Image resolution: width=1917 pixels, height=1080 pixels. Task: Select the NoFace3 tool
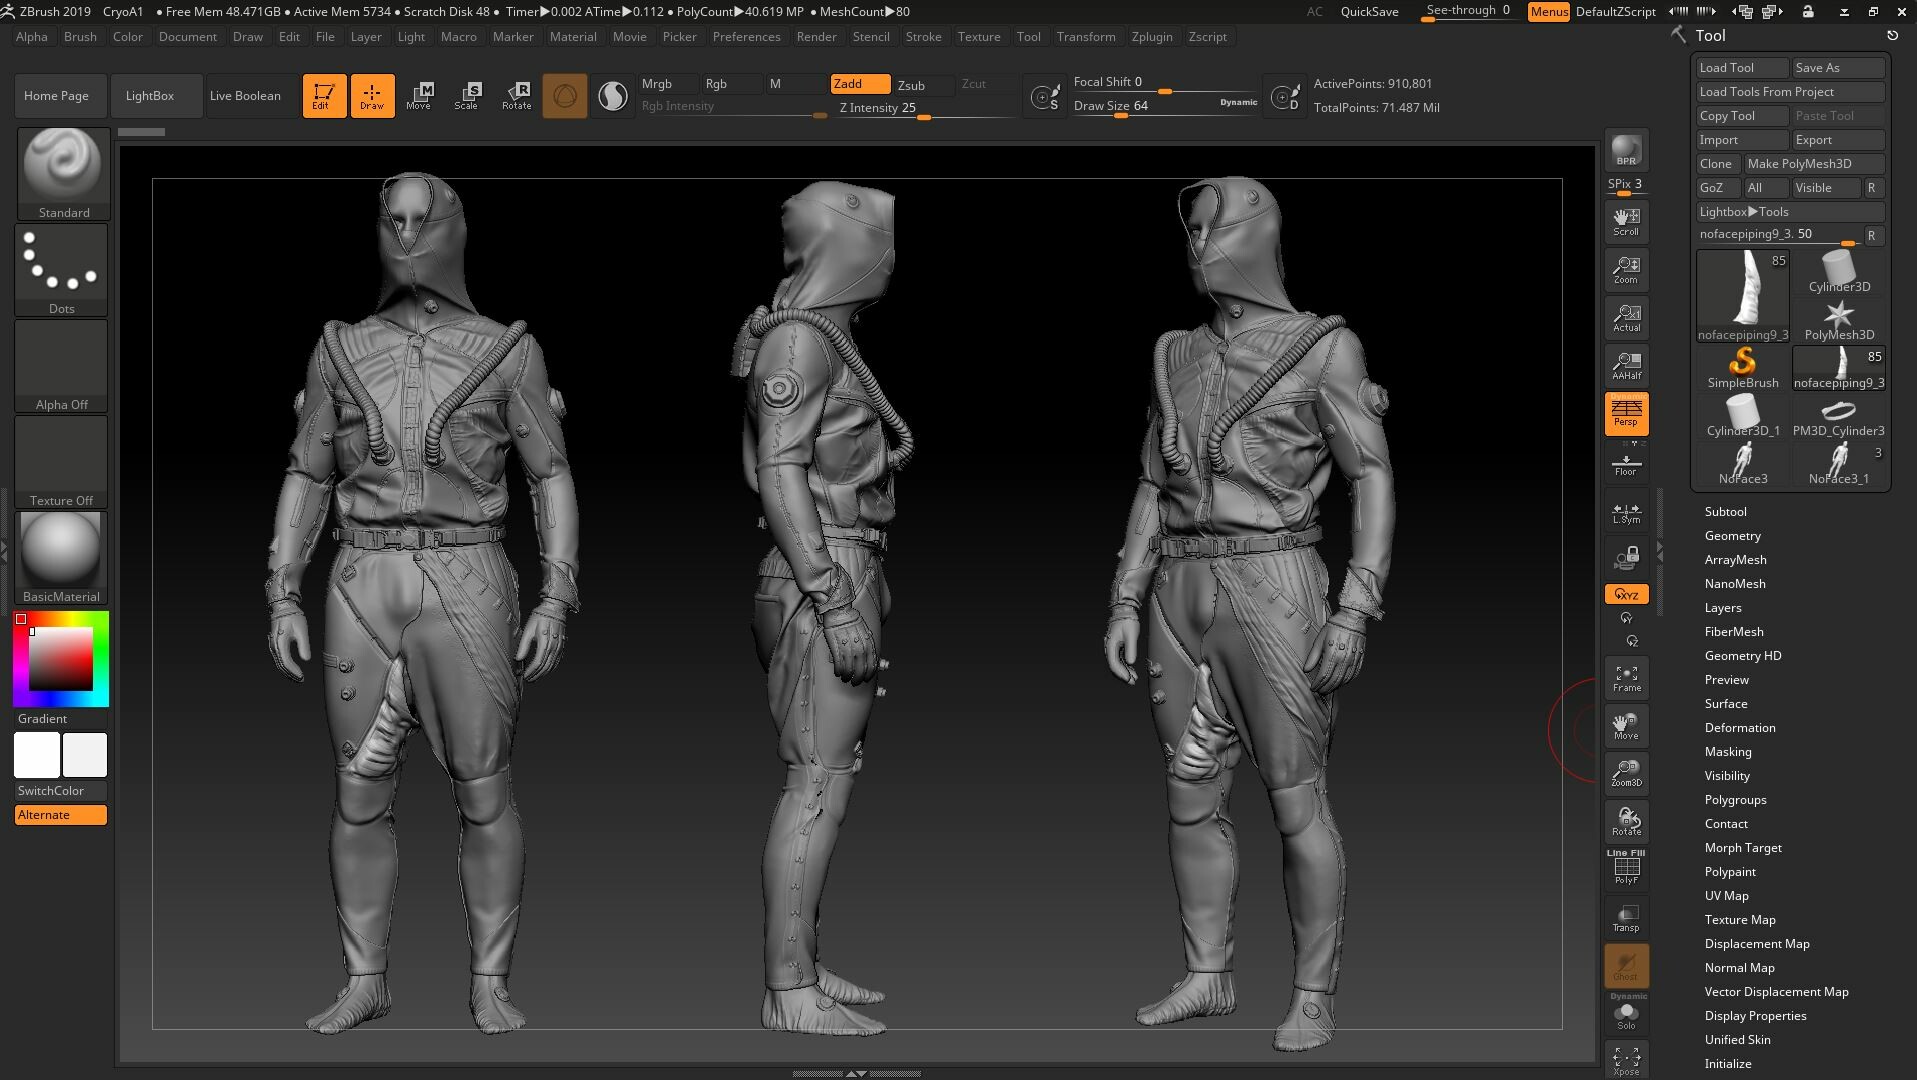pos(1743,464)
